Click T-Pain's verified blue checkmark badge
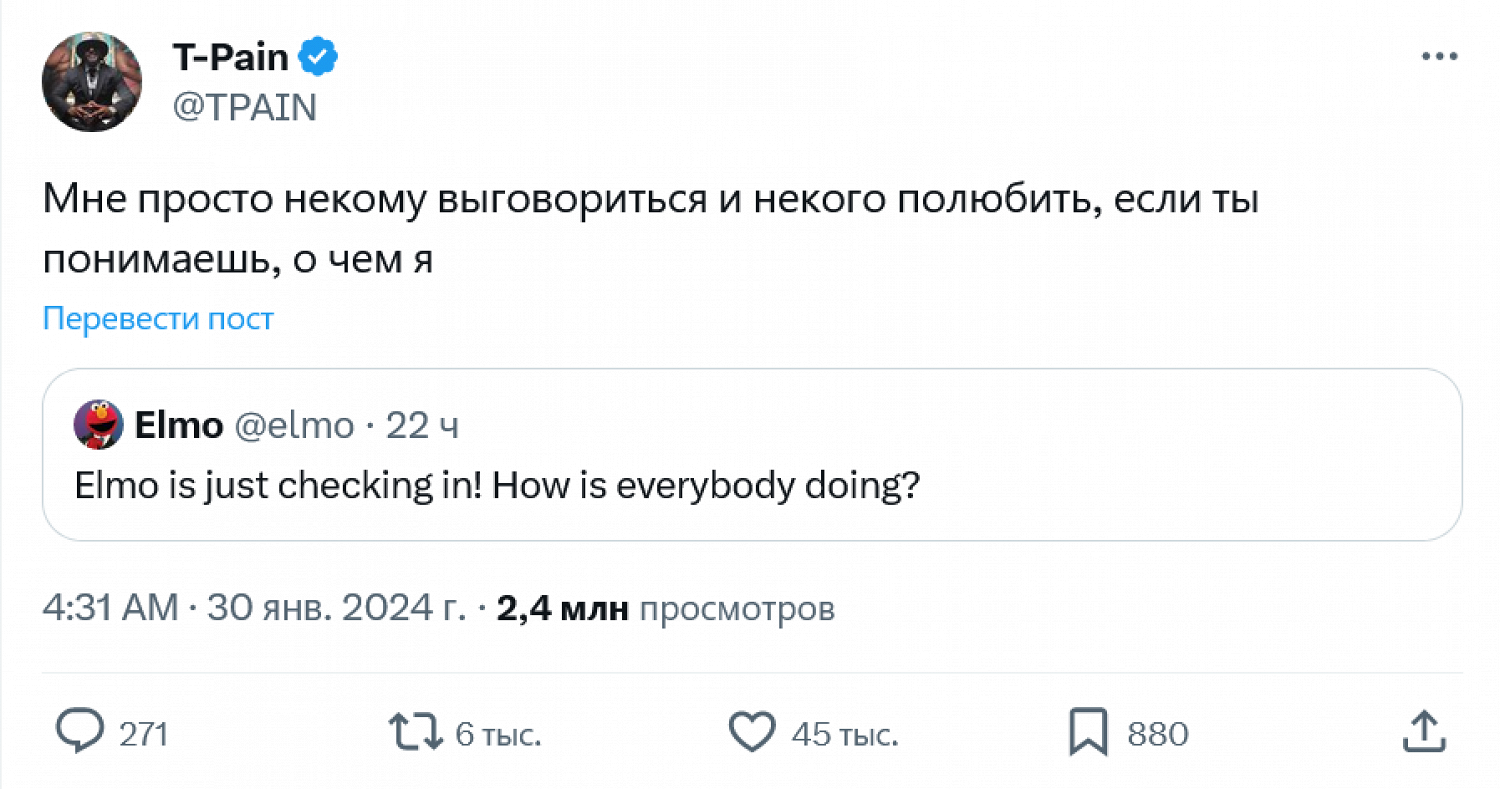Image resolution: width=1500 pixels, height=789 pixels. coord(320,60)
